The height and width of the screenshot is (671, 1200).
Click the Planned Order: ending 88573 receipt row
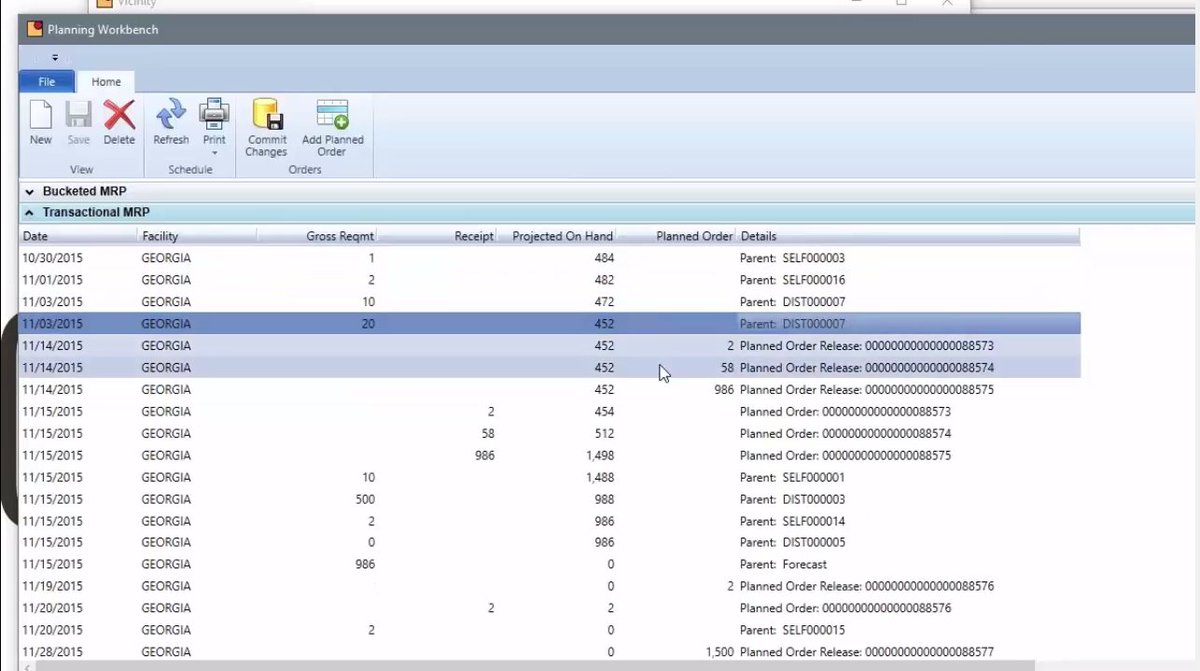click(x=550, y=412)
